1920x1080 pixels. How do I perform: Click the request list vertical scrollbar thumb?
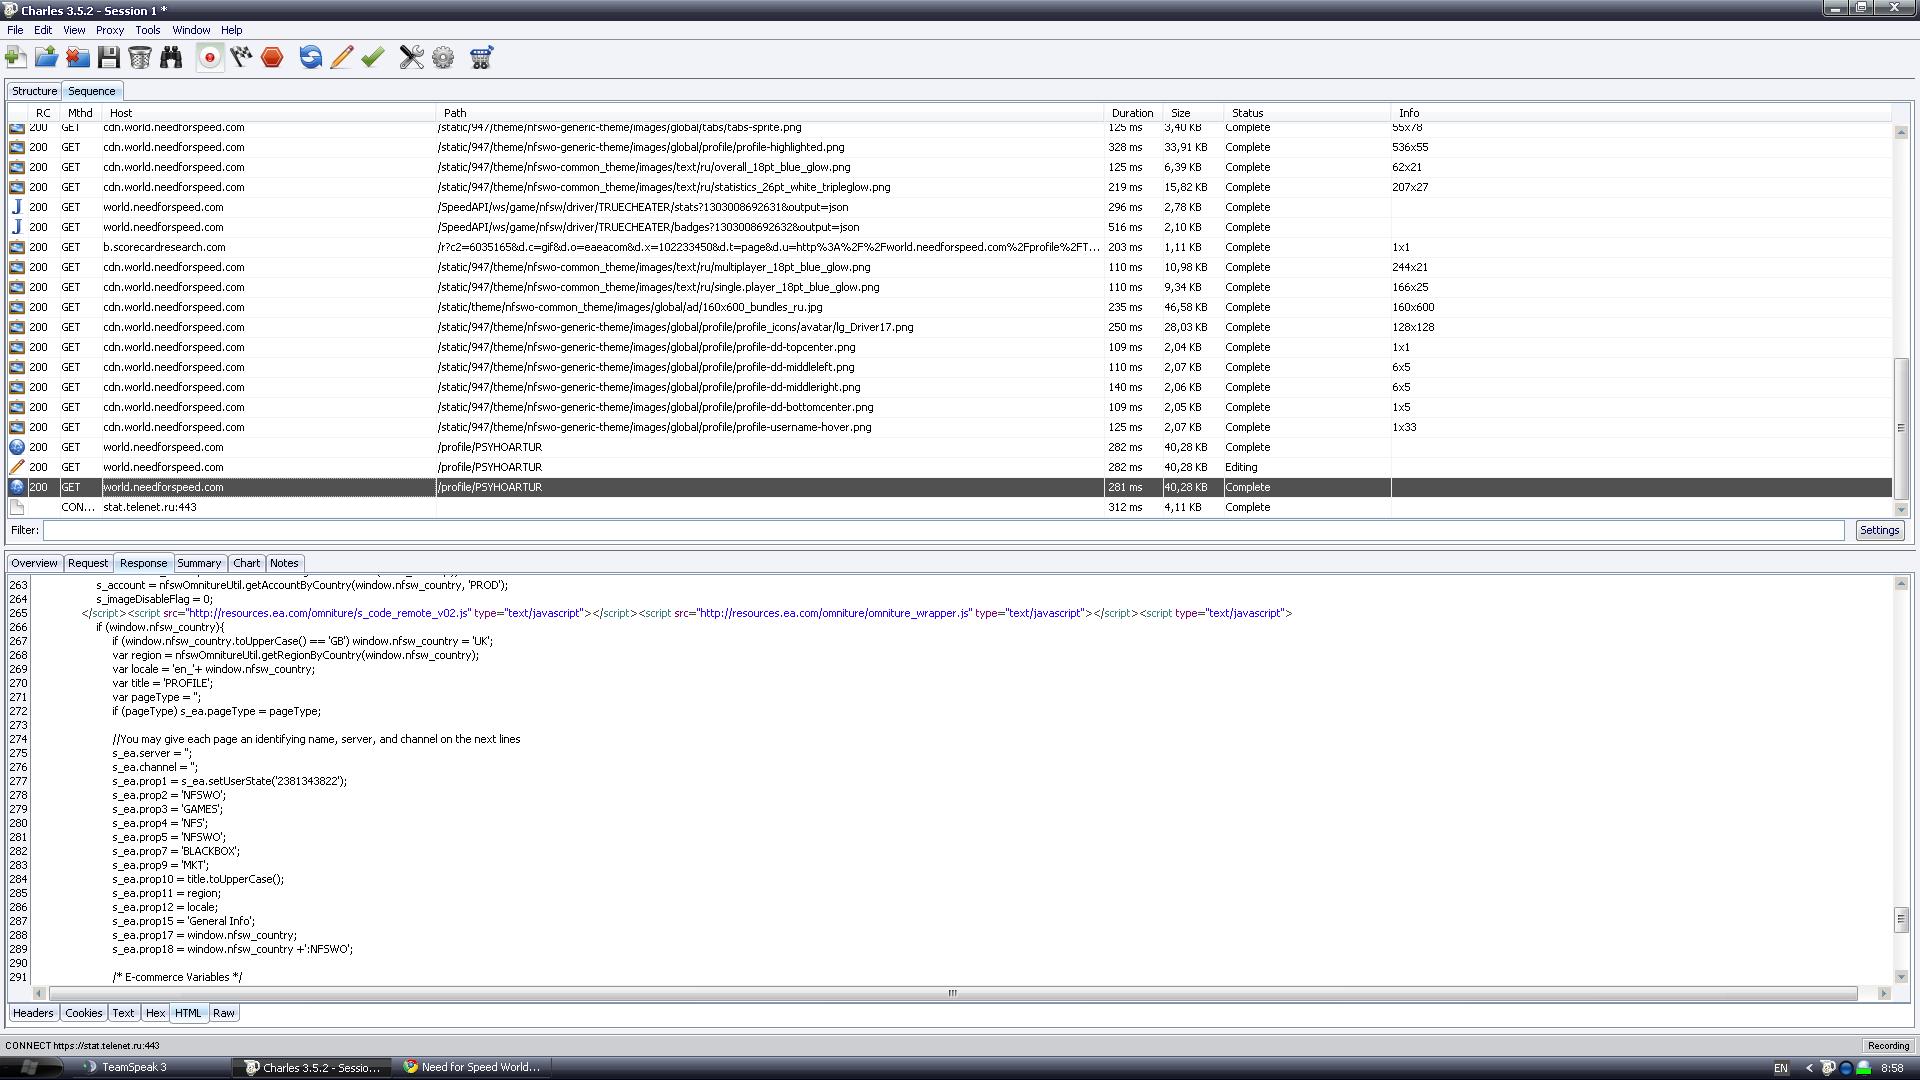click(1901, 428)
